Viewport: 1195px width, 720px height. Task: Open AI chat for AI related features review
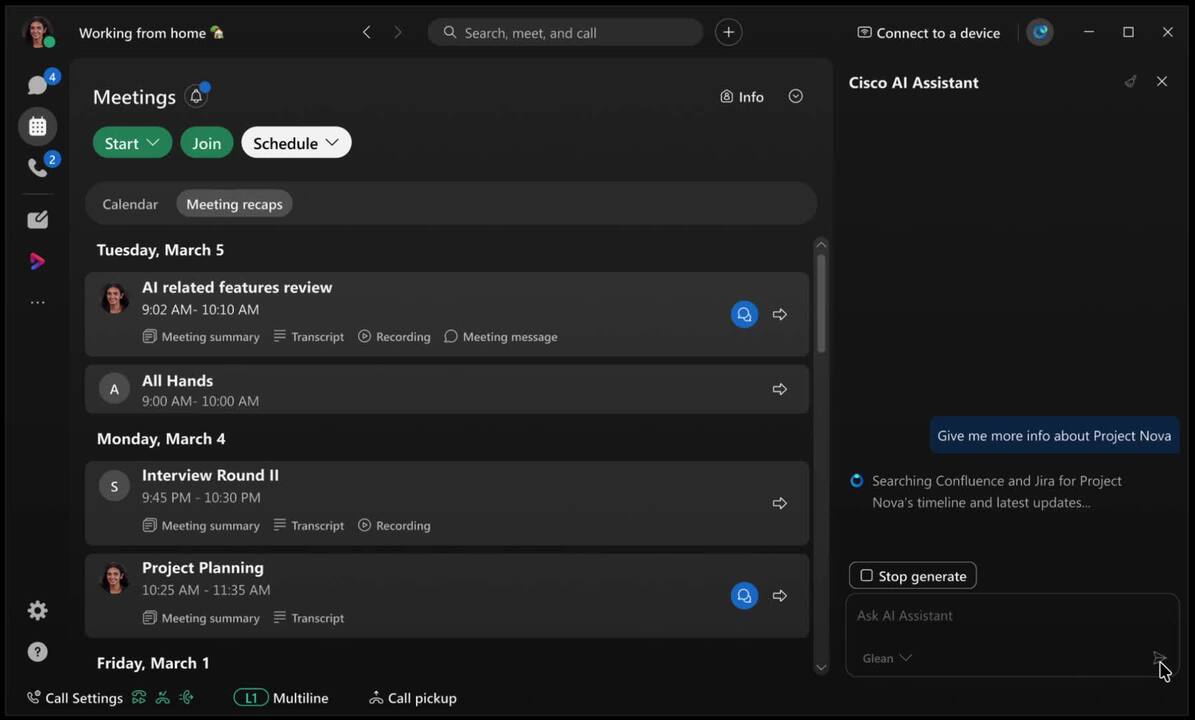click(x=744, y=314)
